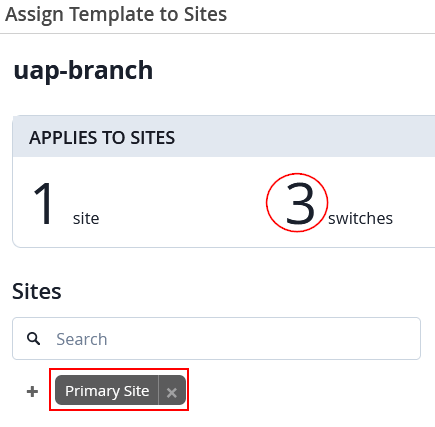Select the Primary Site tag label
435x427 pixels.
pyautogui.click(x=107, y=391)
